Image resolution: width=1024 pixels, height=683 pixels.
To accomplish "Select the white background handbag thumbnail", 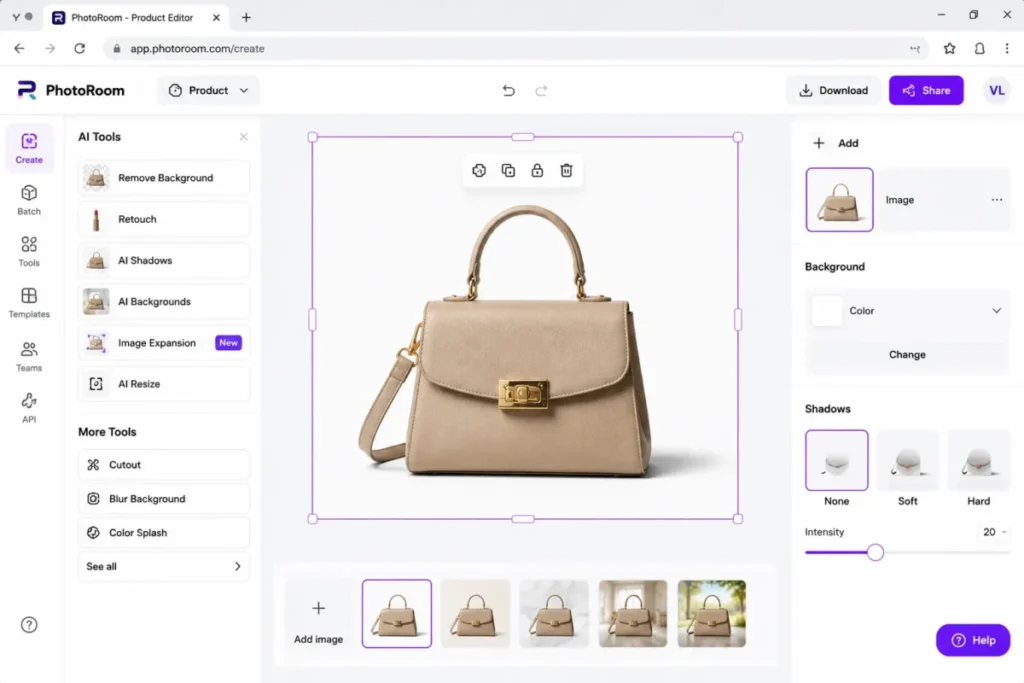I will (396, 613).
